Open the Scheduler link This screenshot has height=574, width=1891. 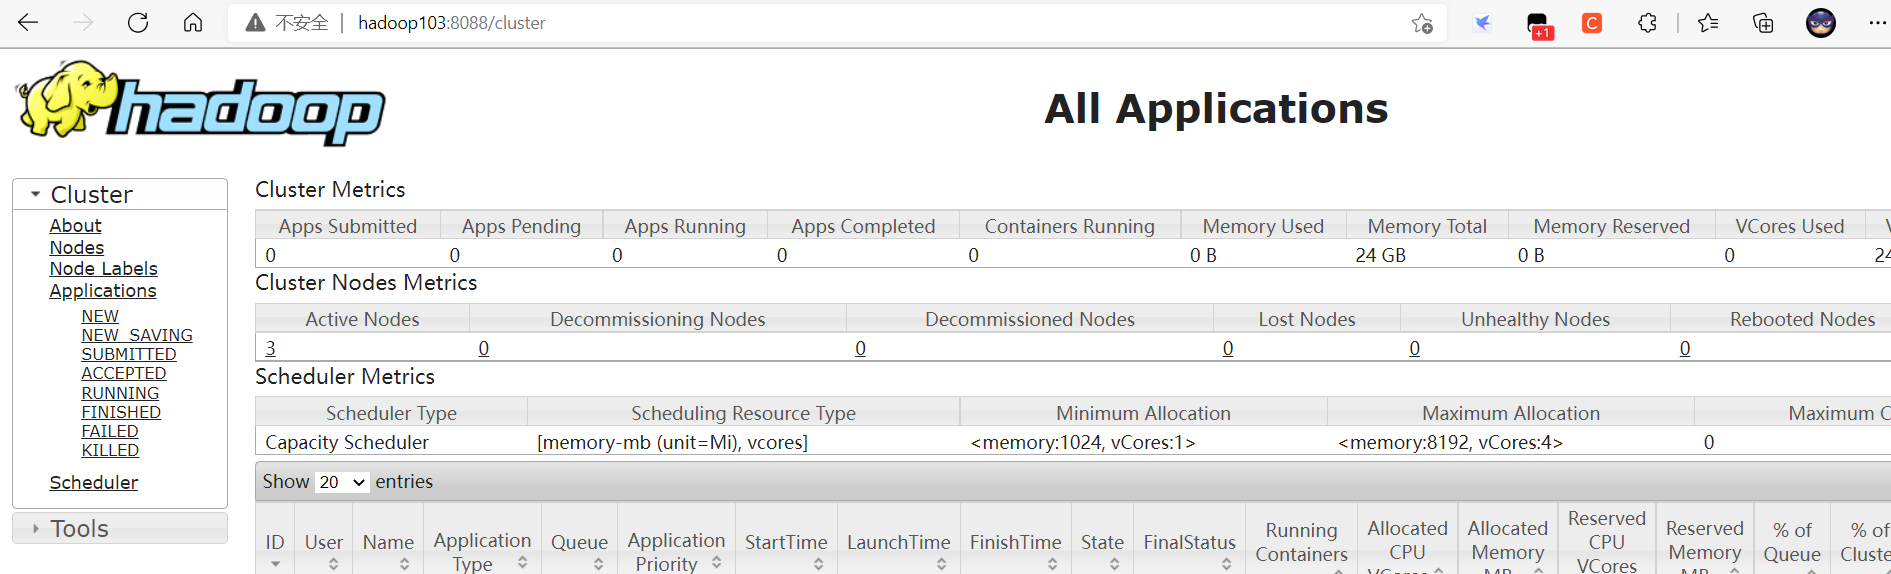tap(94, 483)
